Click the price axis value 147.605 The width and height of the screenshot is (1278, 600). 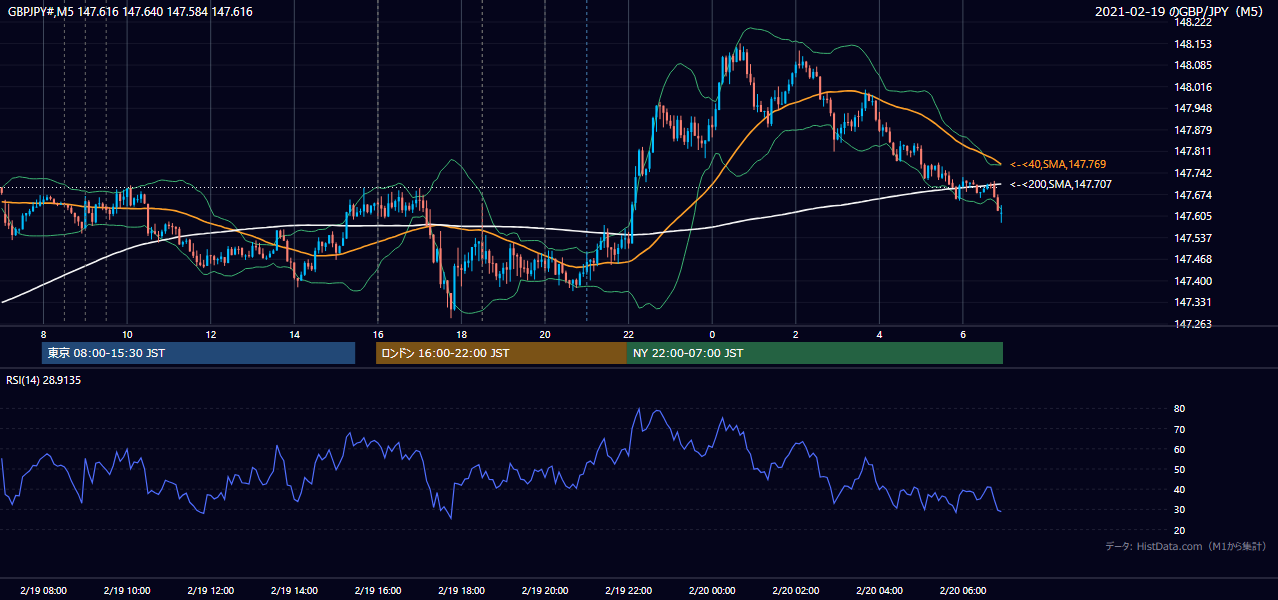[x=1192, y=216]
